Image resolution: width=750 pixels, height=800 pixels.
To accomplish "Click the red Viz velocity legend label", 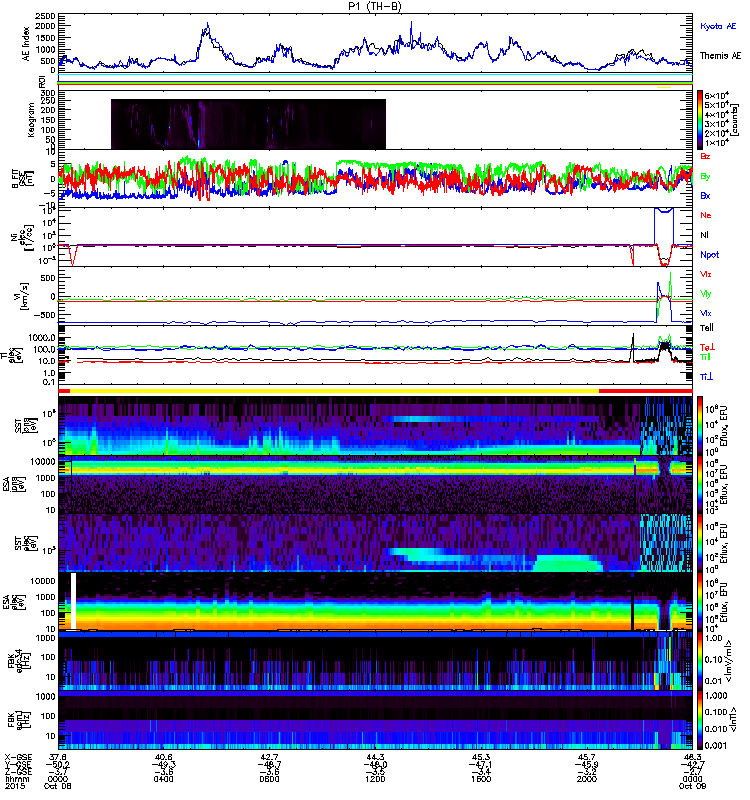I will [706, 274].
